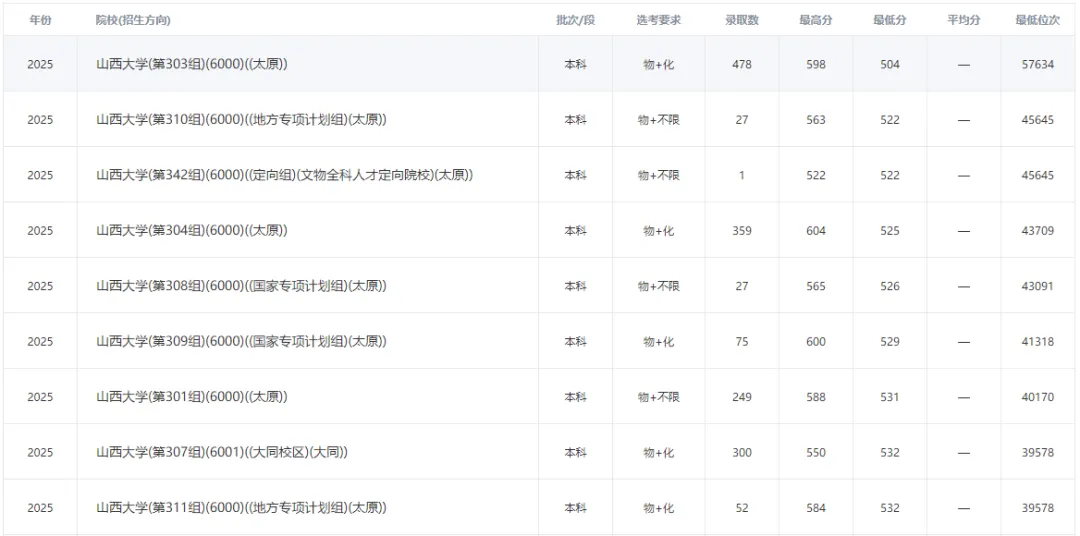Click the 录取数 column header
Viewport: 1080px width, 536px height.
742,21
